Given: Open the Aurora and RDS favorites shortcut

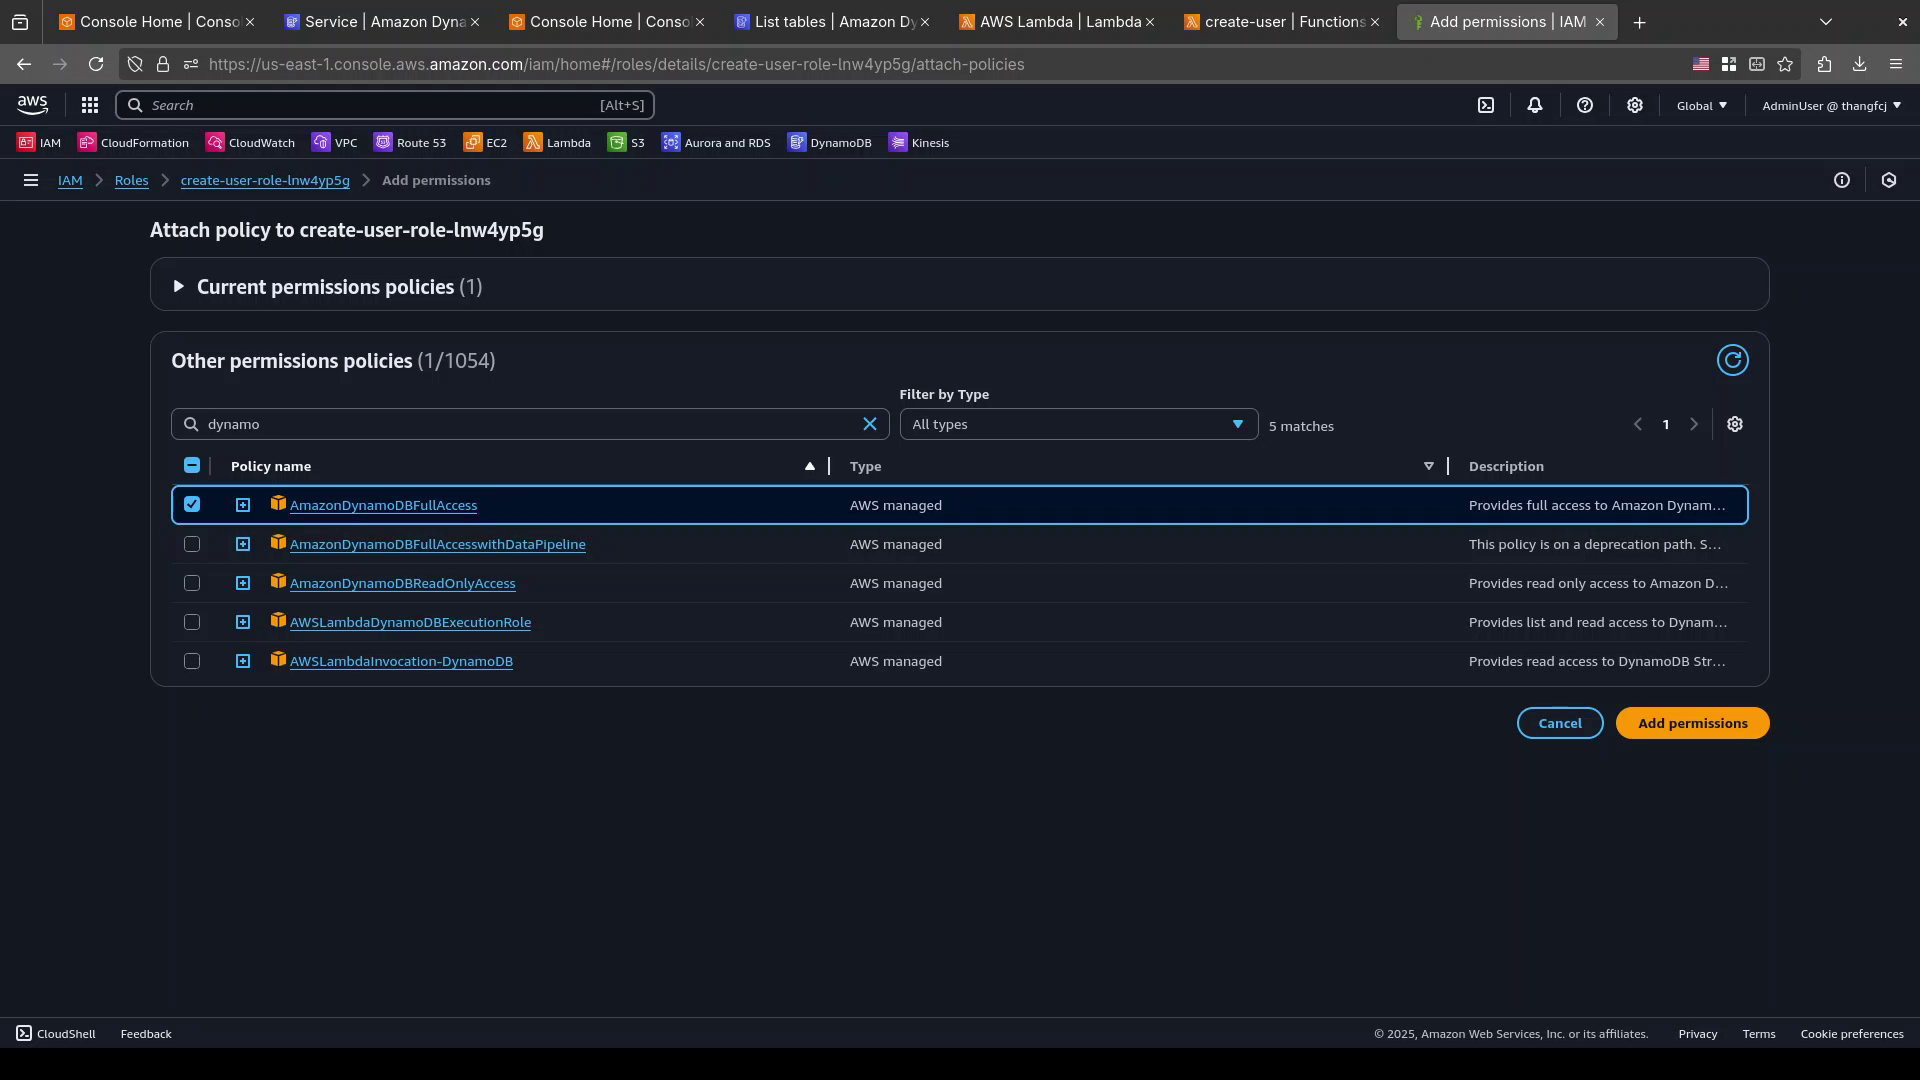Looking at the screenshot, I should [716, 142].
